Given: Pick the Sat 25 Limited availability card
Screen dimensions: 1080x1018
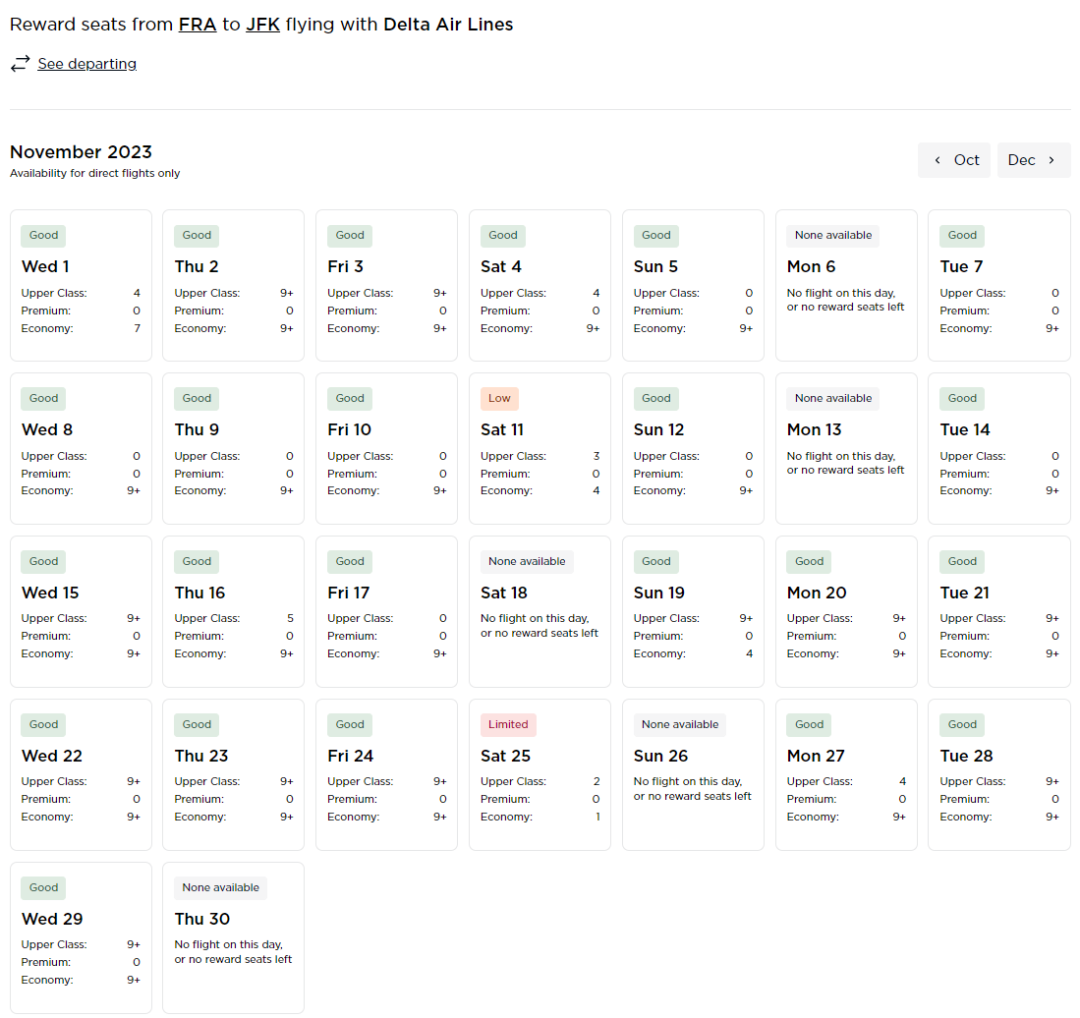Looking at the screenshot, I should tap(540, 774).
